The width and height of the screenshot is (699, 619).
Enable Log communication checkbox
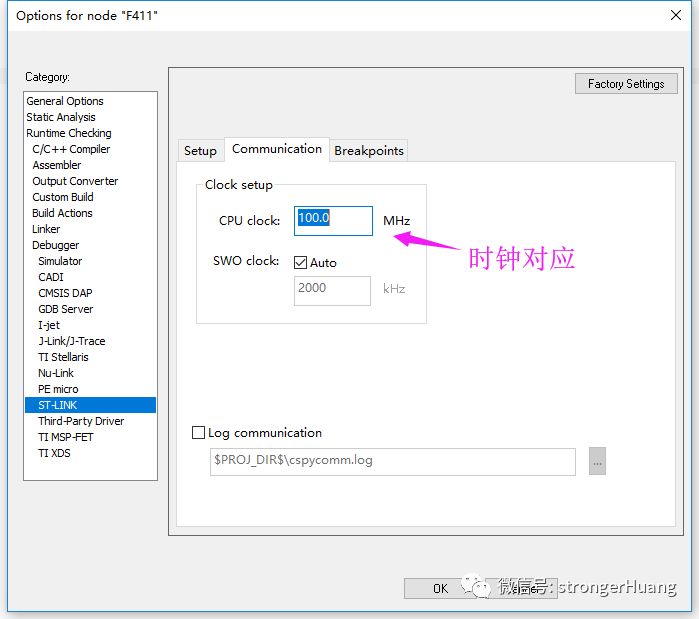(x=198, y=433)
